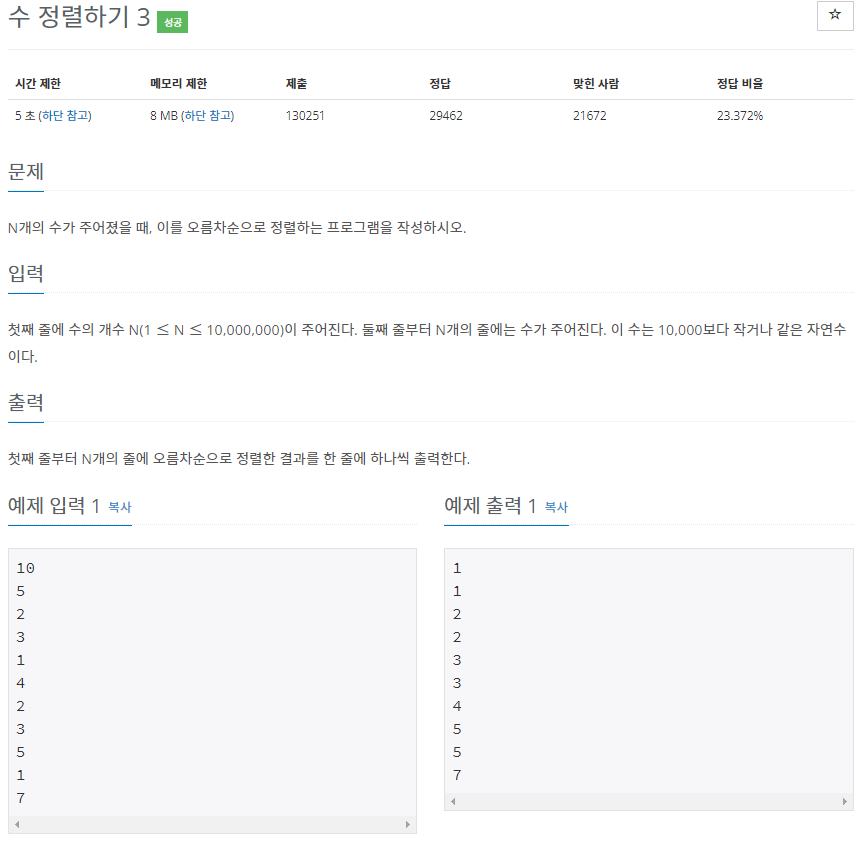Open 하단 참고 link beside 5 초
866x841 pixels.
pos(66,115)
